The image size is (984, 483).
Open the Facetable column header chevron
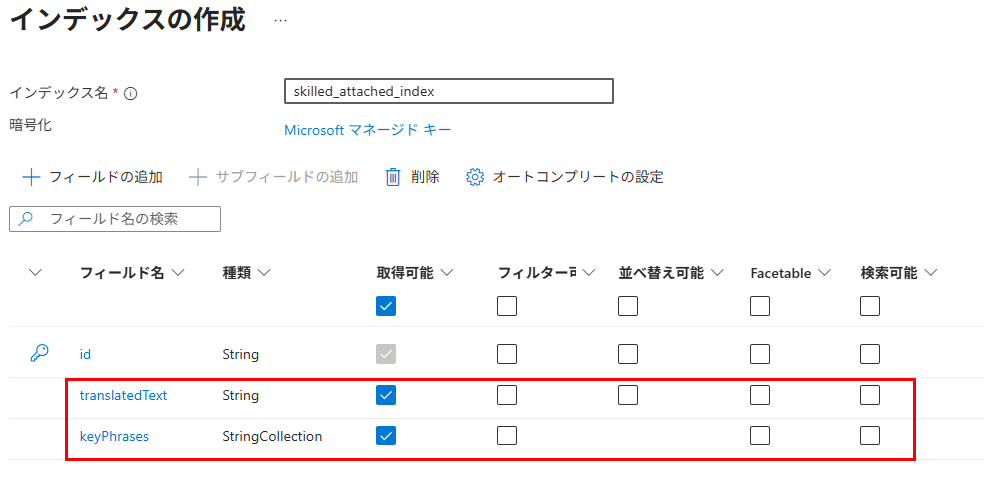[x=826, y=273]
